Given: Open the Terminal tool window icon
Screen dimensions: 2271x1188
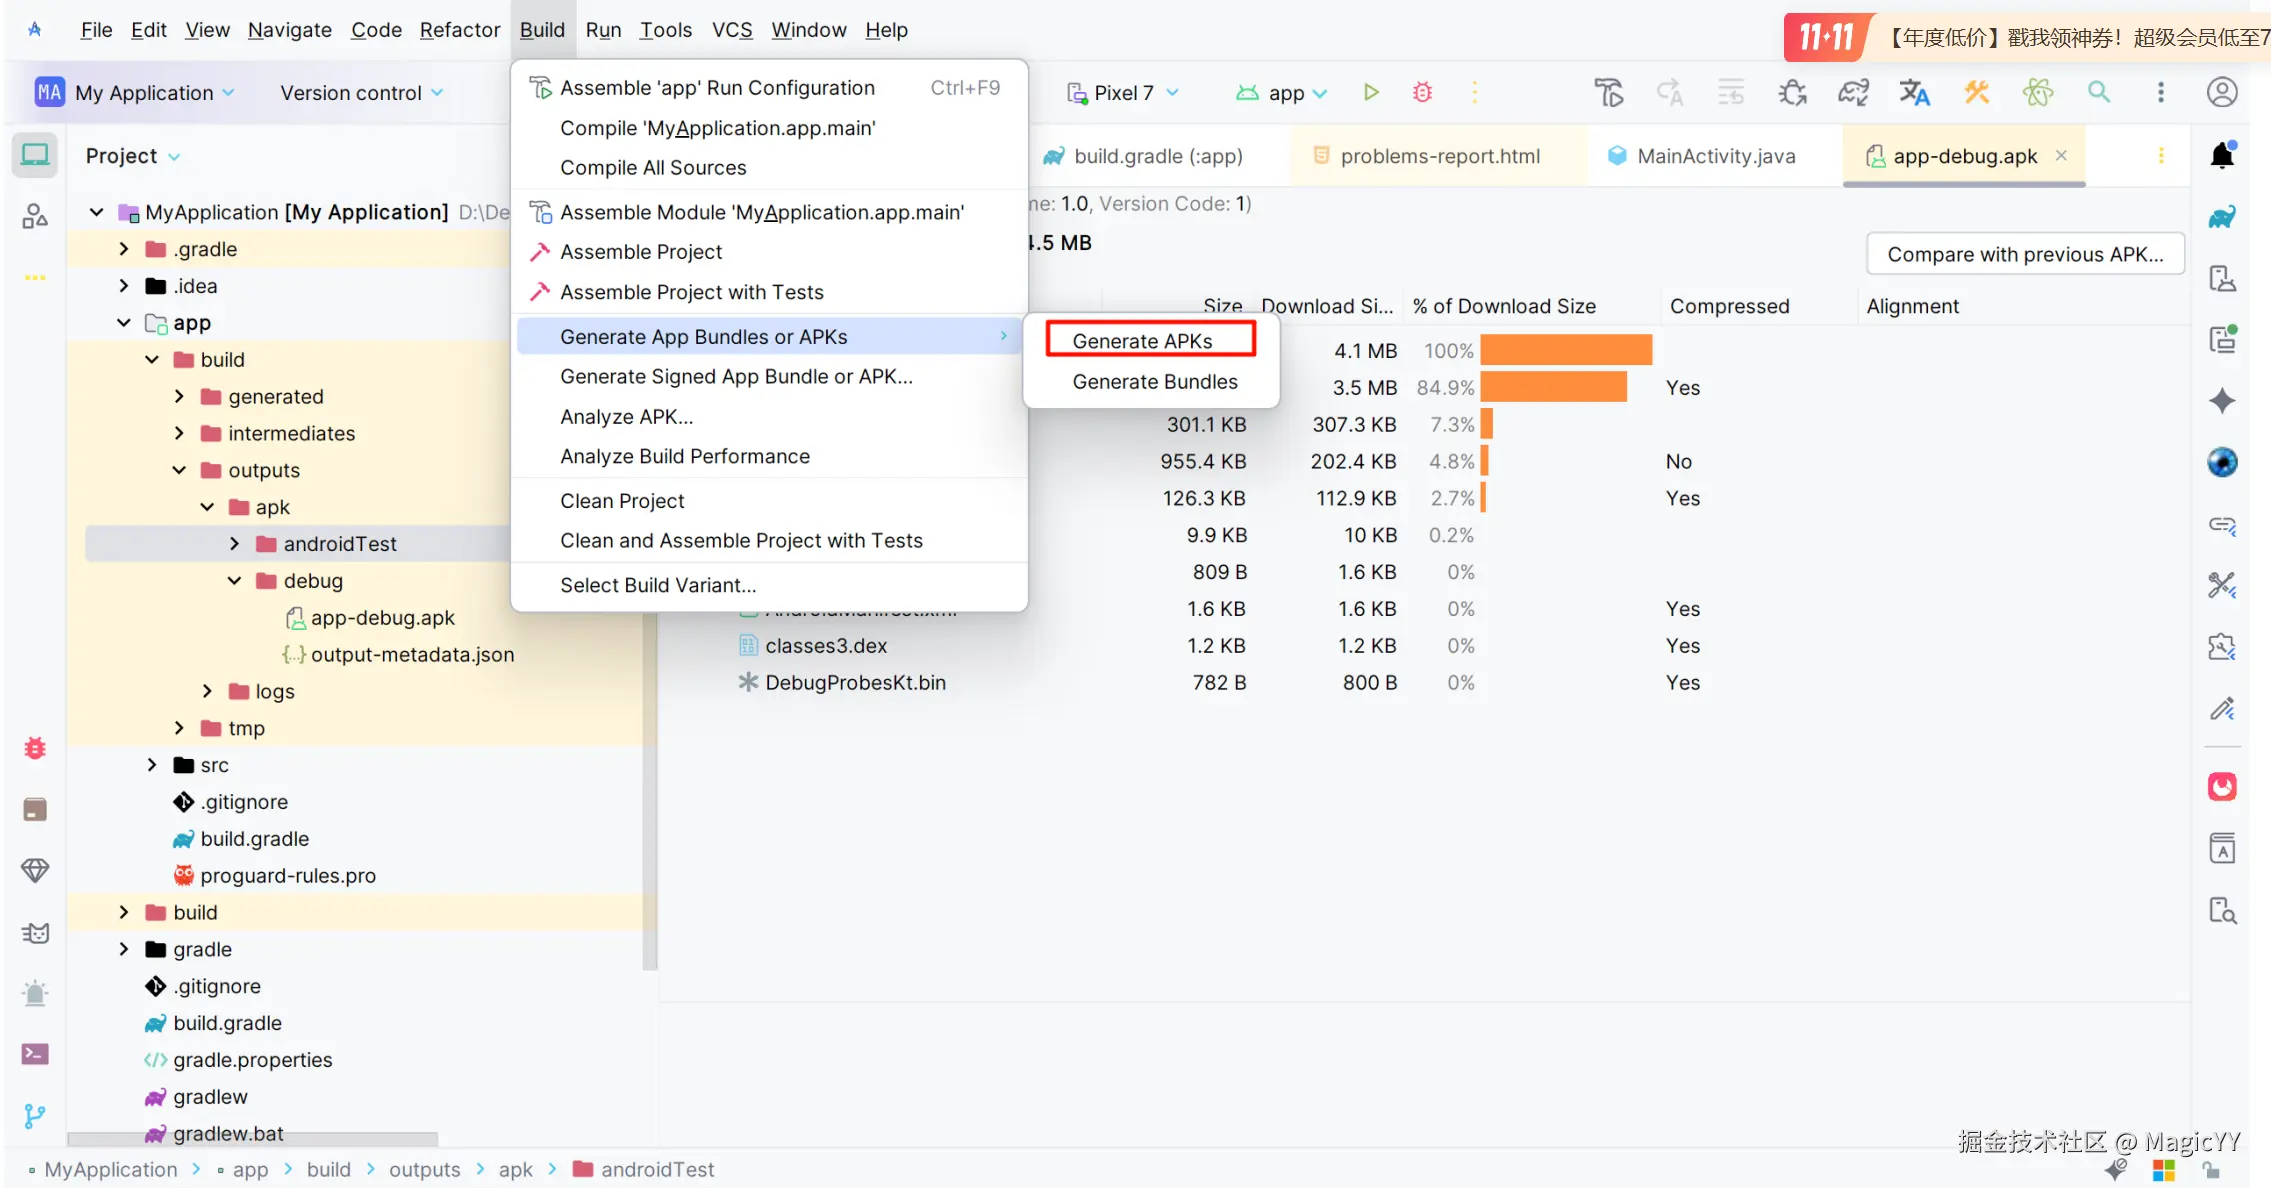Looking at the screenshot, I should tap(35, 1054).
